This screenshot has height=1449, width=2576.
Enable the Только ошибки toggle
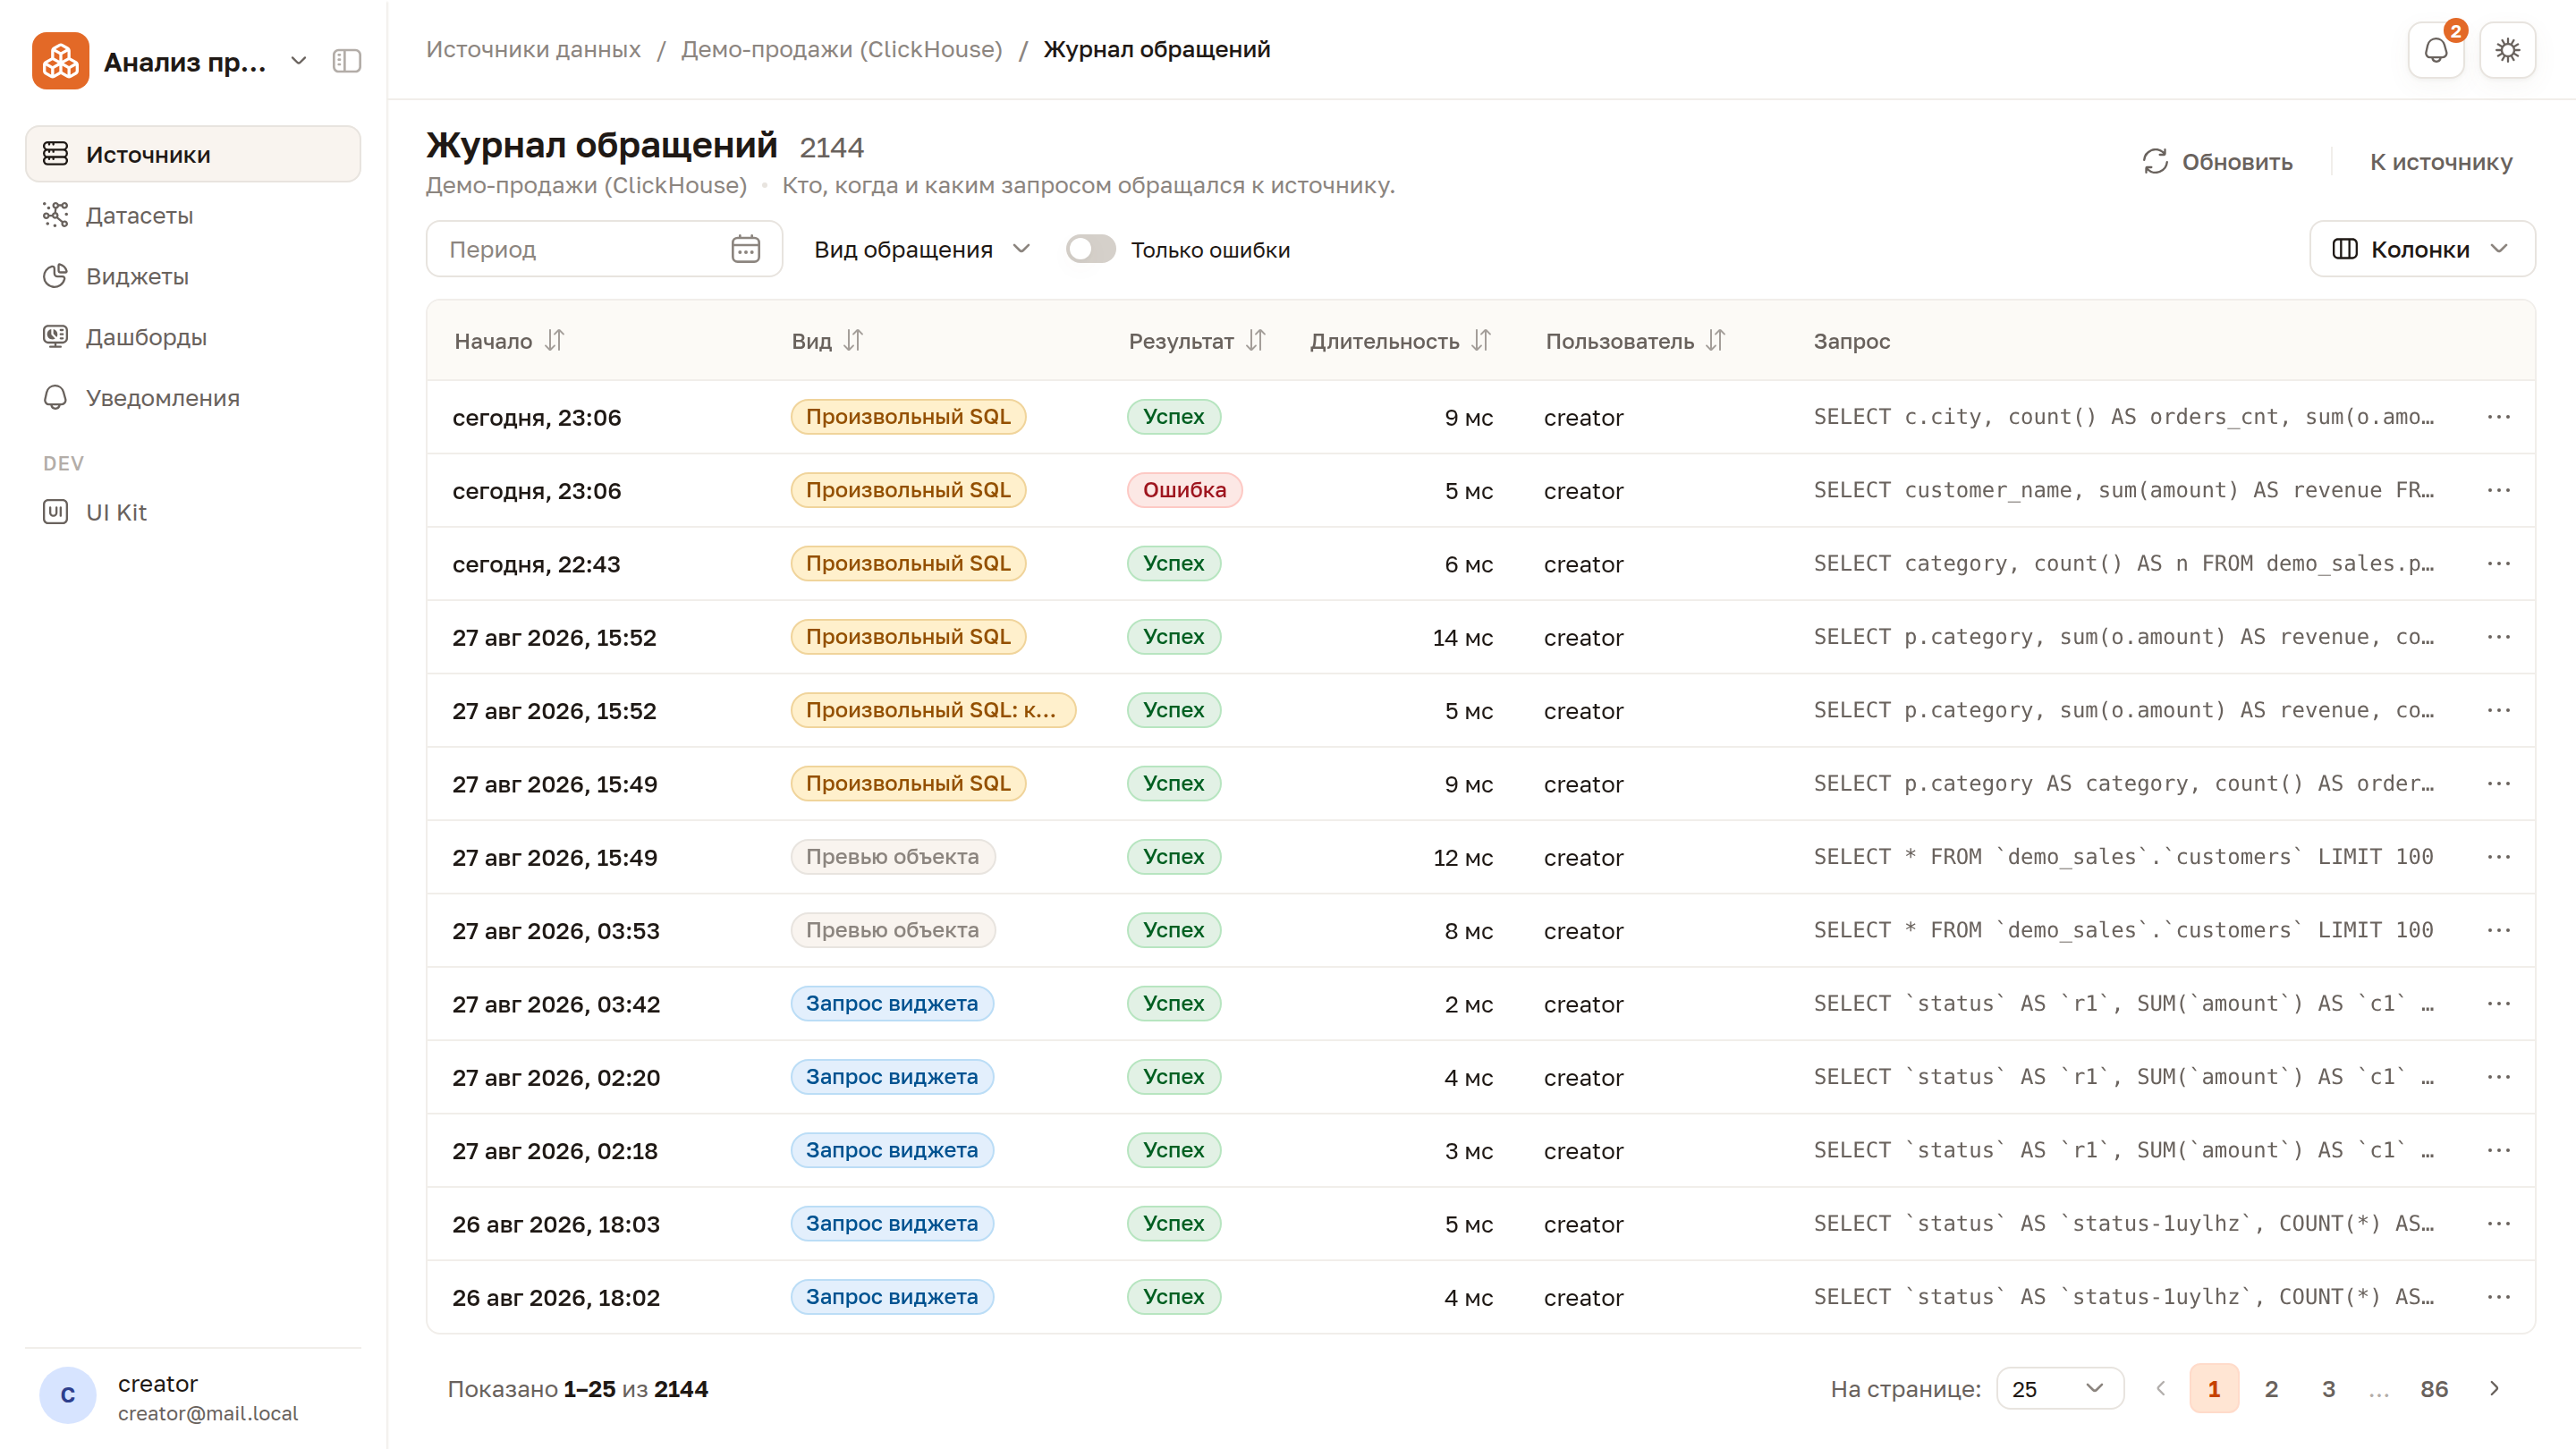[1090, 249]
